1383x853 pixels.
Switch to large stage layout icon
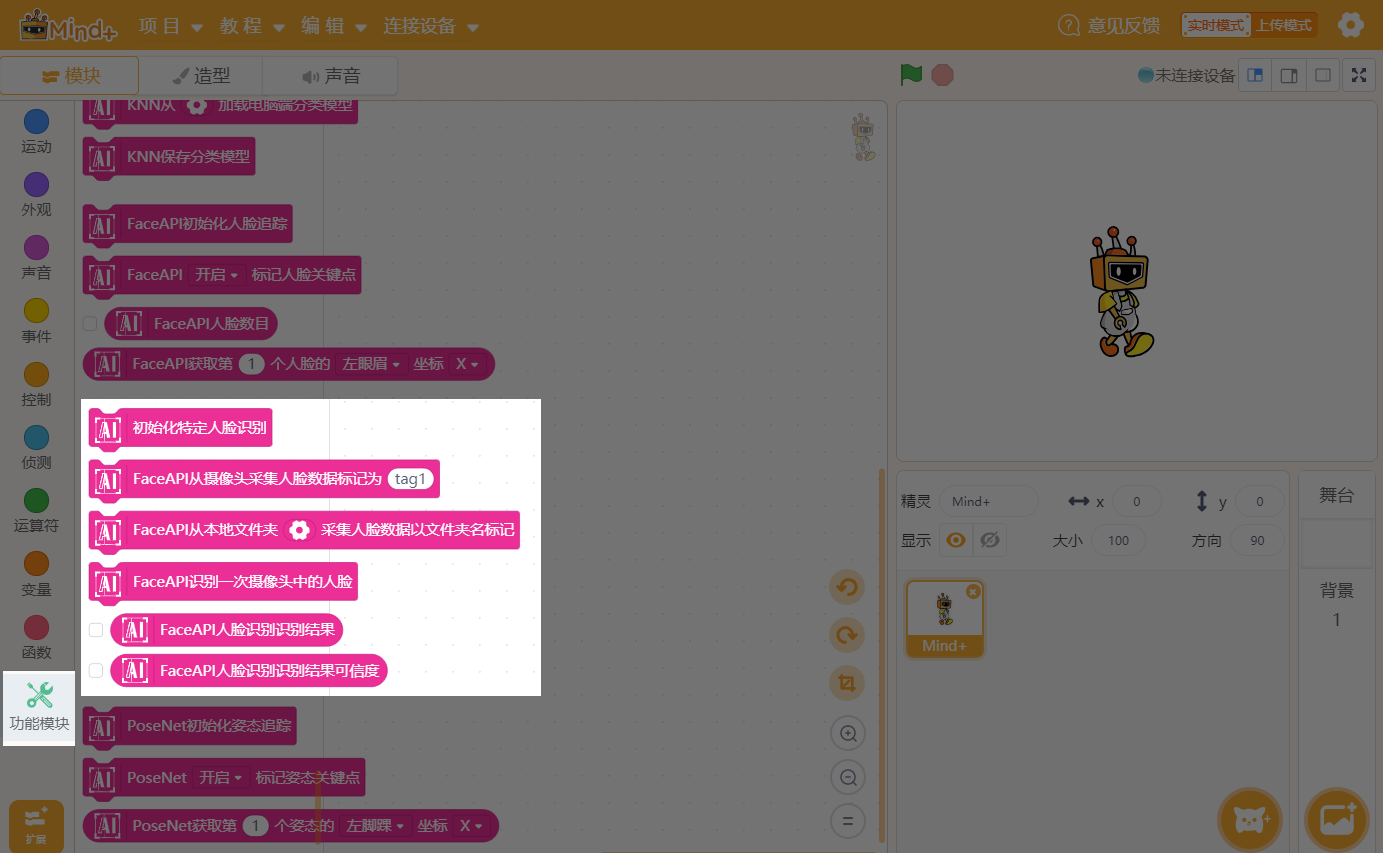1288,75
